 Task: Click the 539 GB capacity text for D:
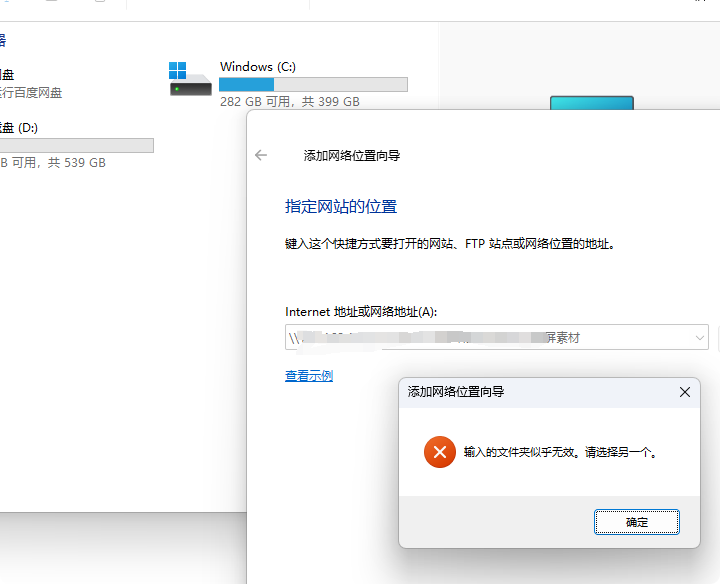pos(53,163)
